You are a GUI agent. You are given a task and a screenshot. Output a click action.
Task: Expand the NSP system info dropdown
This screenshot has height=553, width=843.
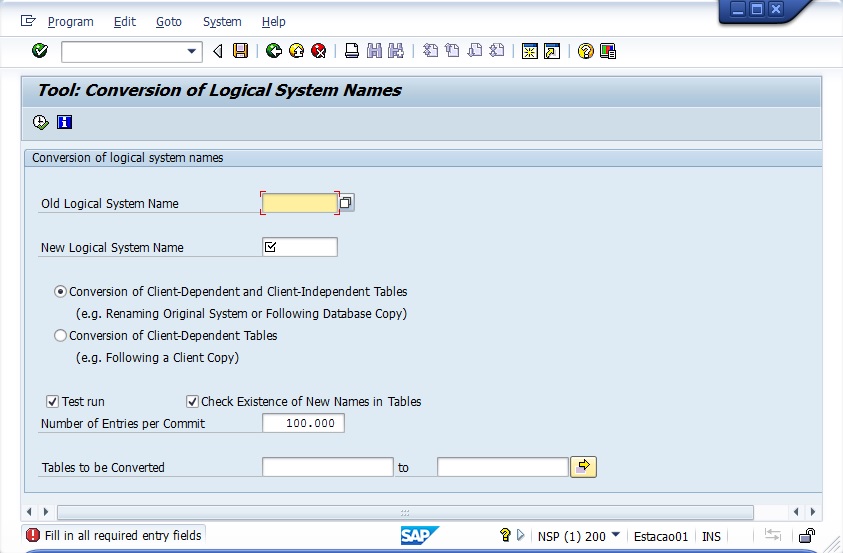coord(615,536)
